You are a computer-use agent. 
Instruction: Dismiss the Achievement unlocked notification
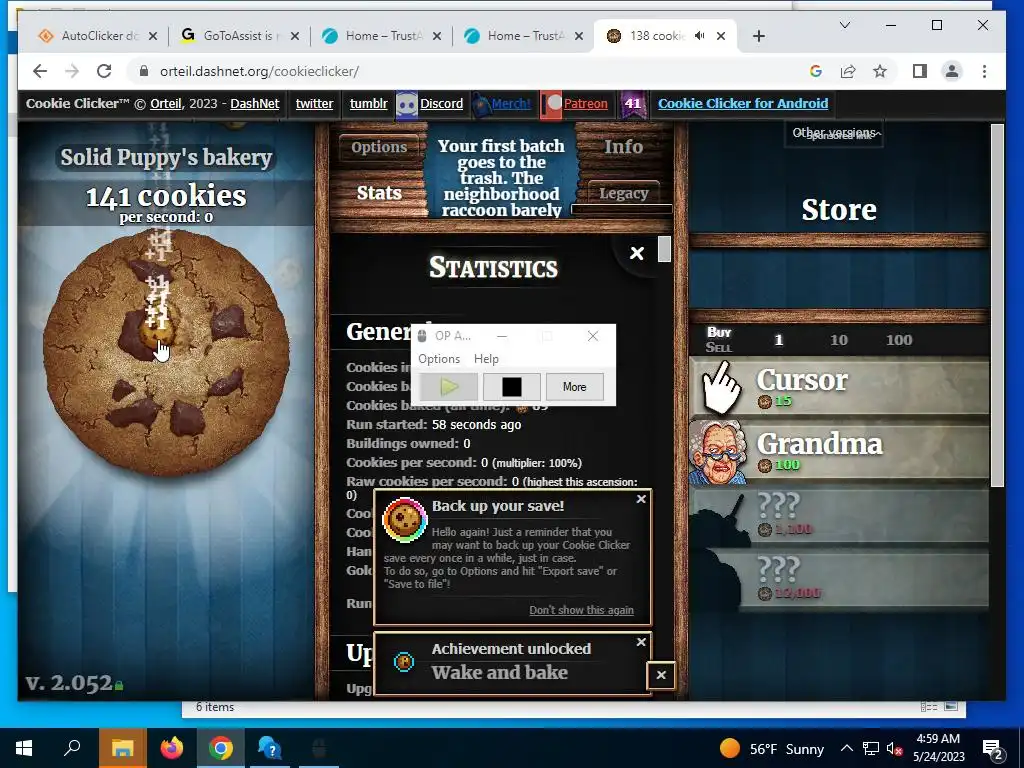click(x=641, y=642)
